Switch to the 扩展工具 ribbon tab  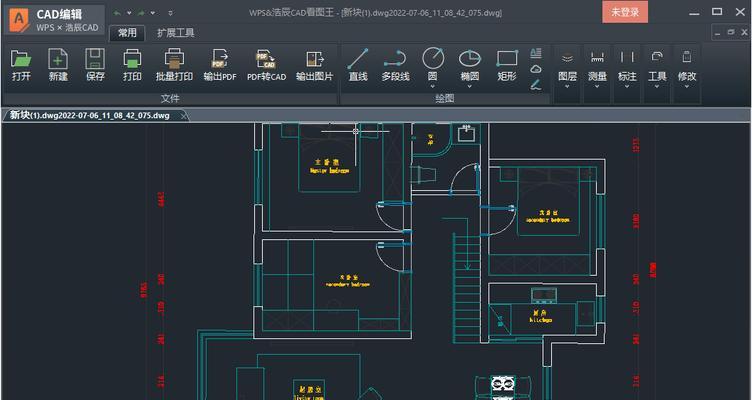pyautogui.click(x=176, y=33)
